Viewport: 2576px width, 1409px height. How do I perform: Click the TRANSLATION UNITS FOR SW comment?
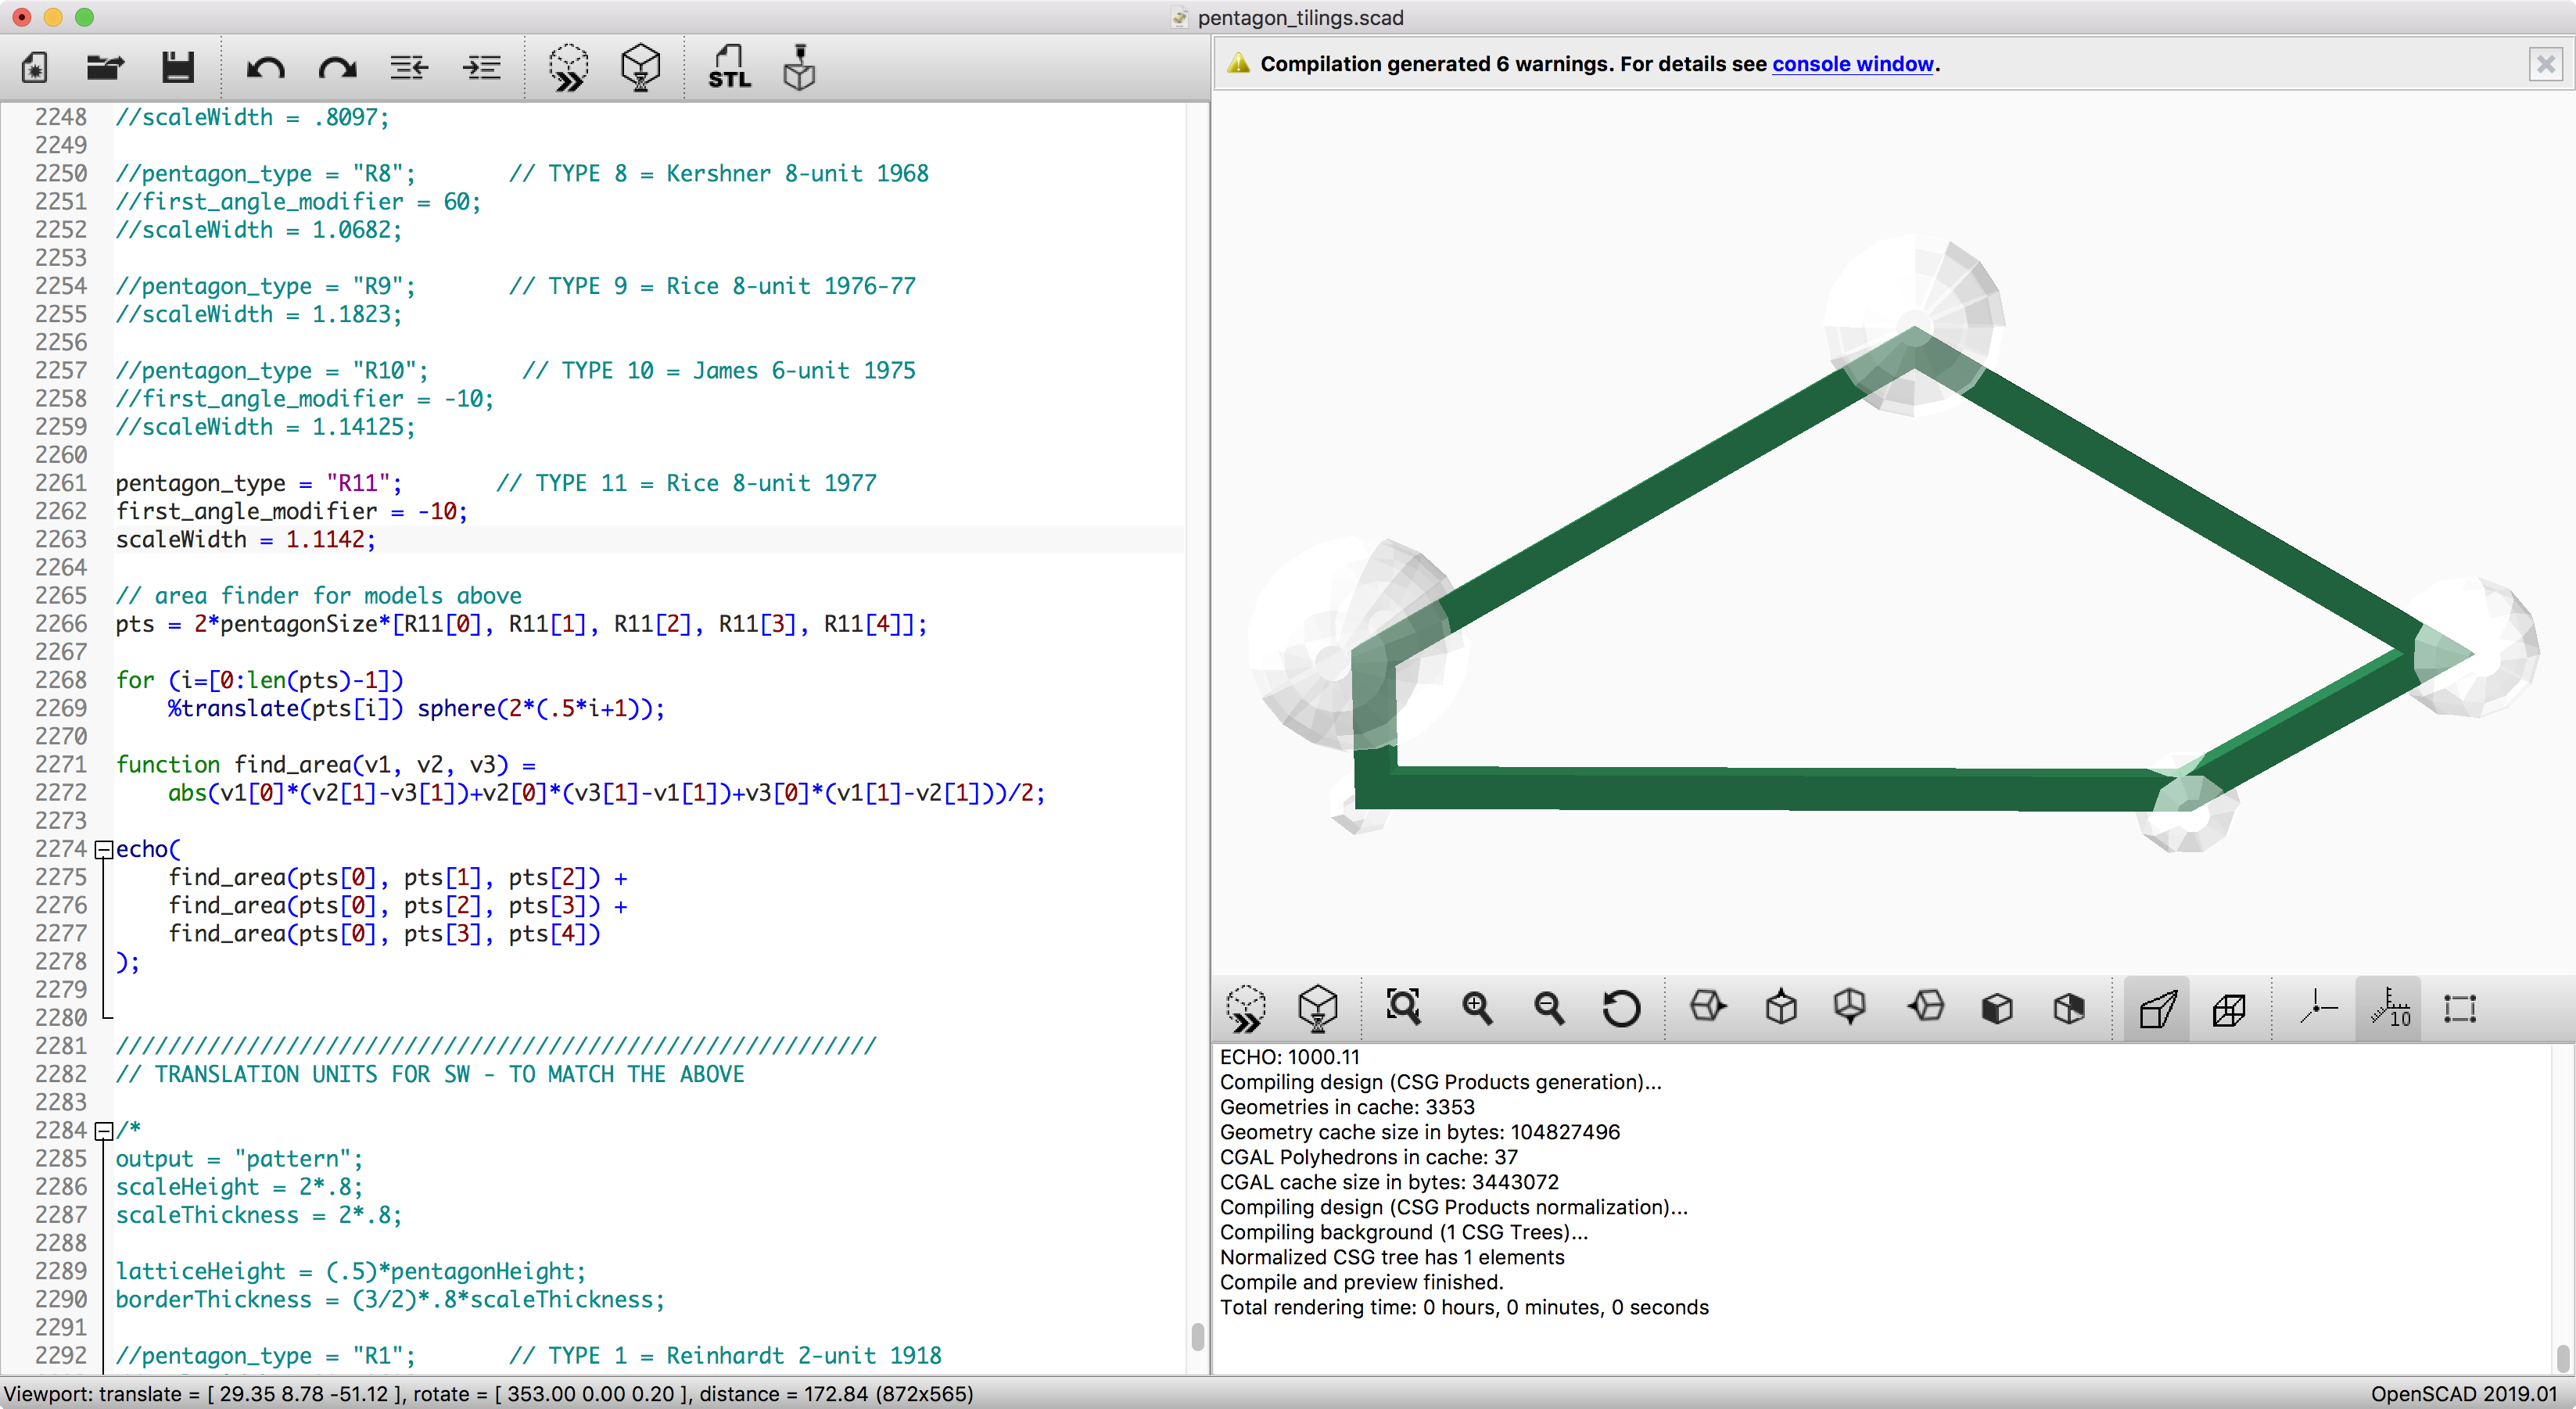pyautogui.click(x=430, y=1074)
